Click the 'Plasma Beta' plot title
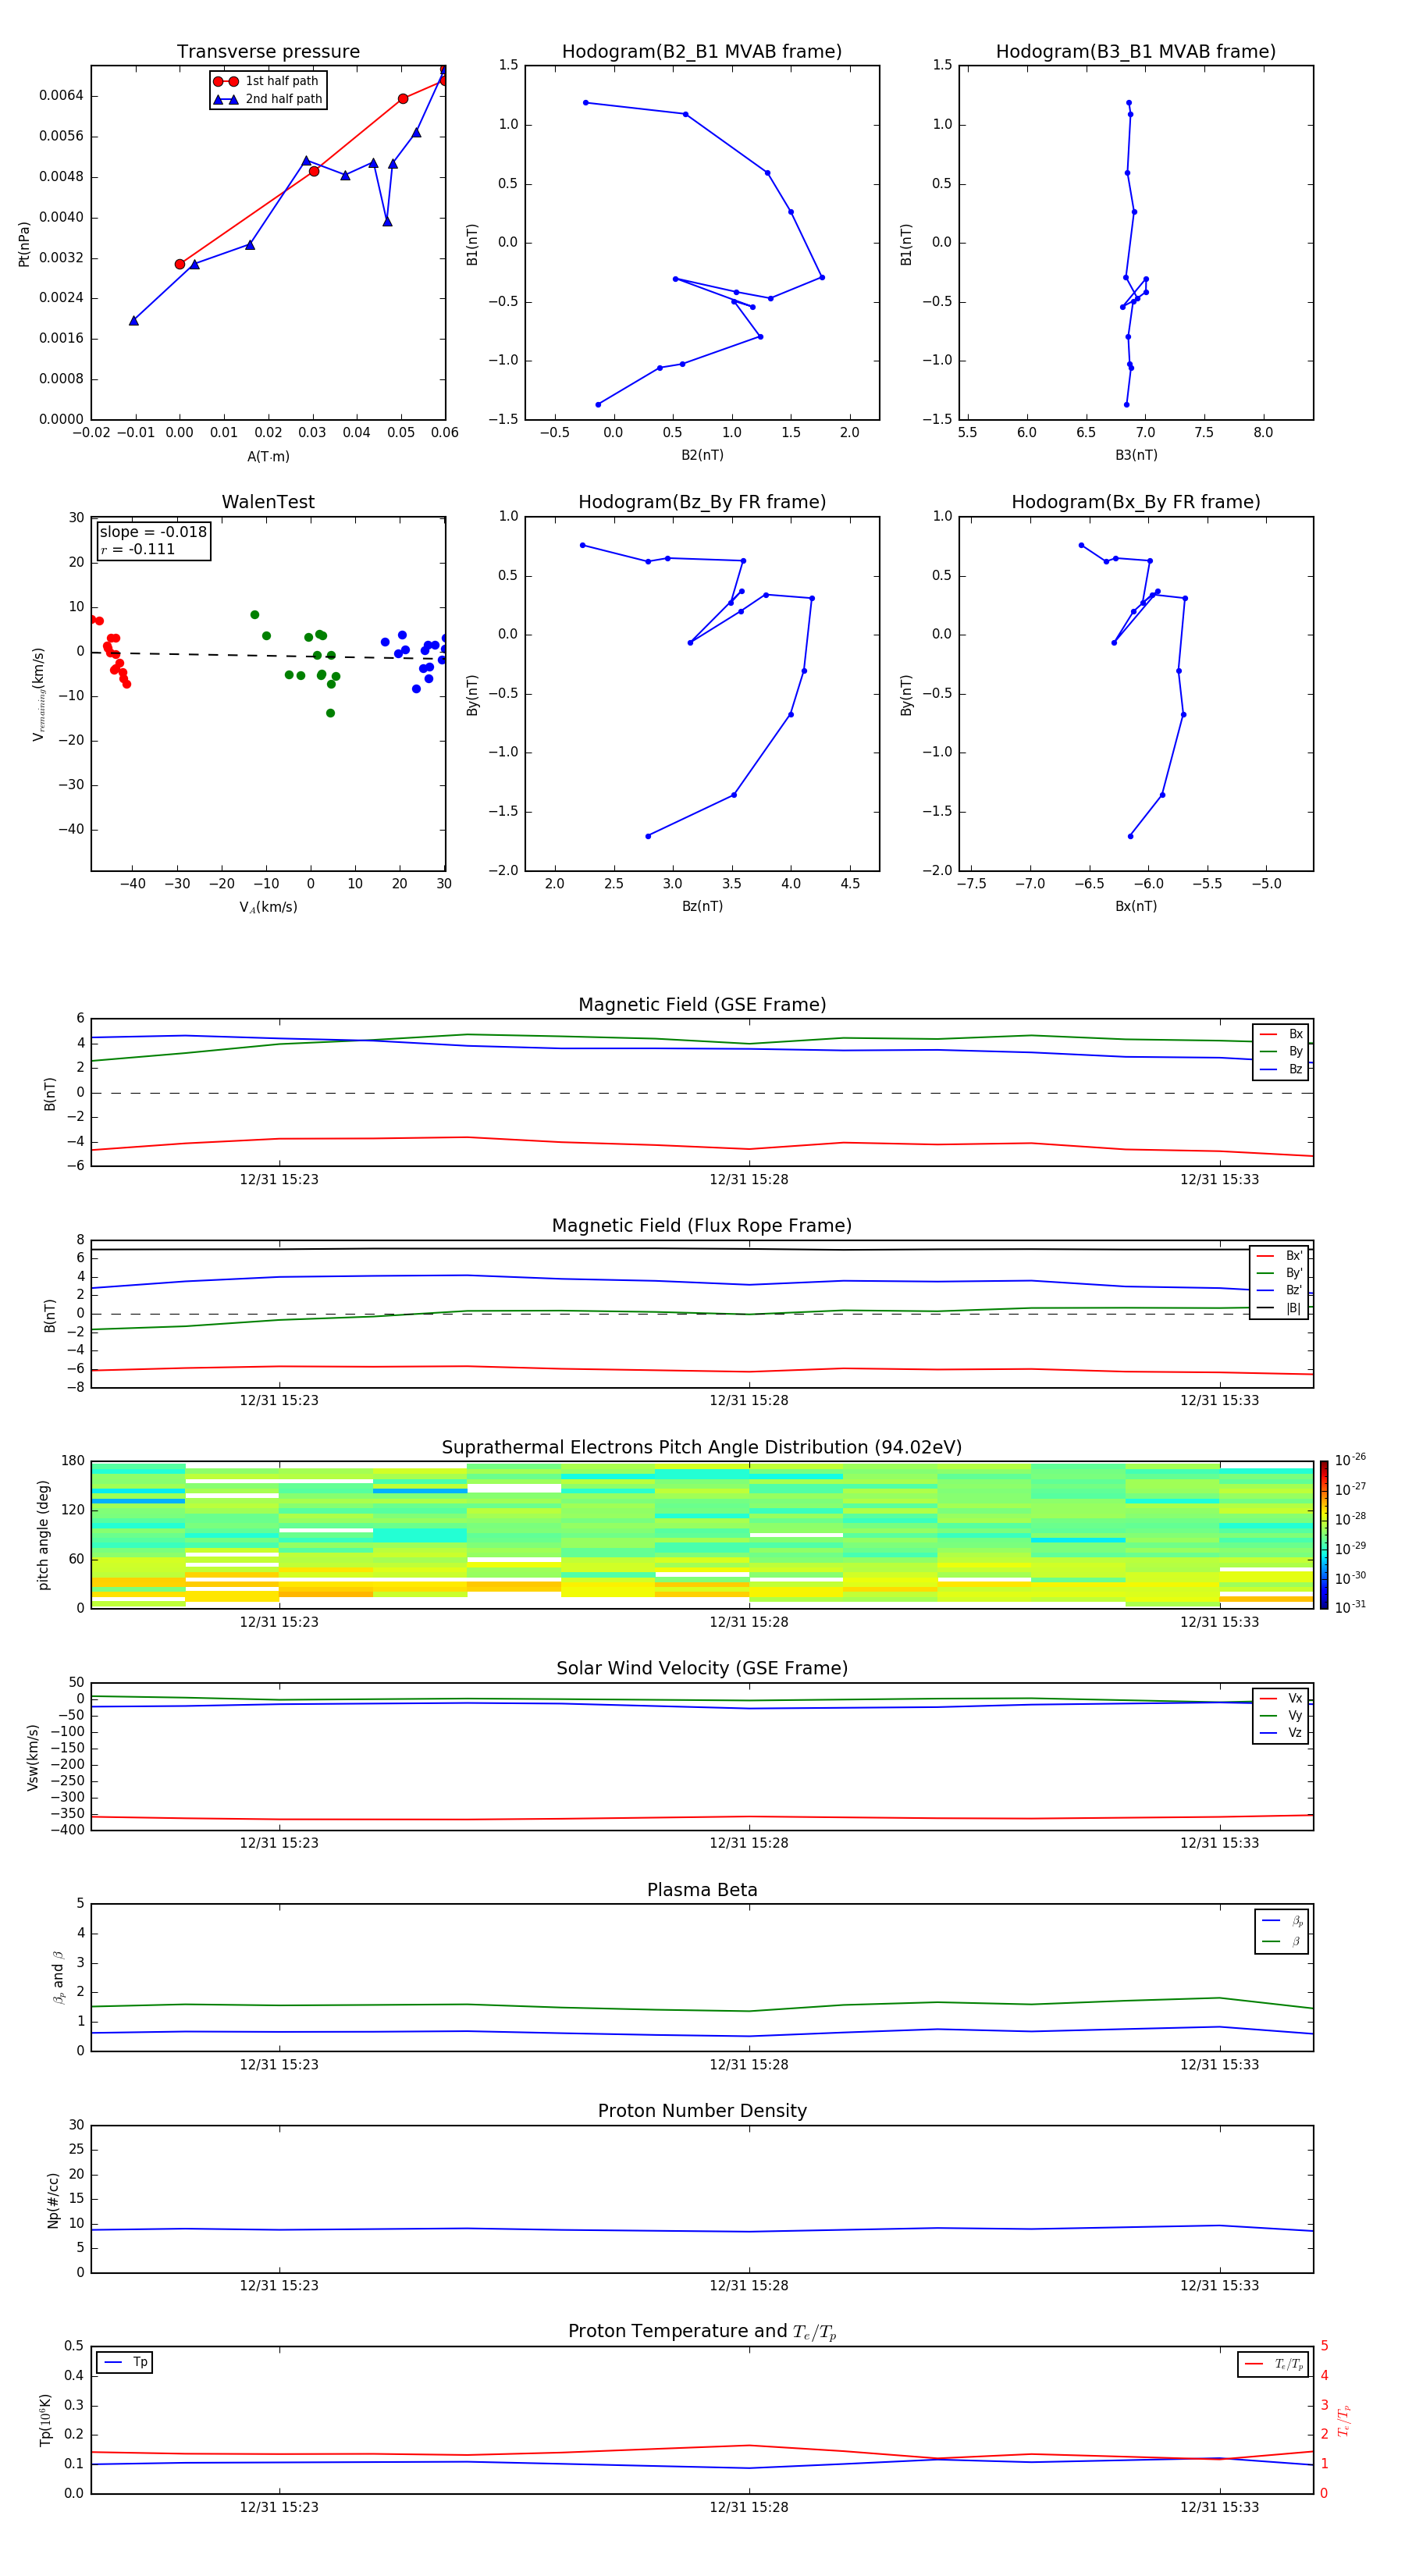The width and height of the screenshot is (1405, 2576). [x=702, y=1891]
